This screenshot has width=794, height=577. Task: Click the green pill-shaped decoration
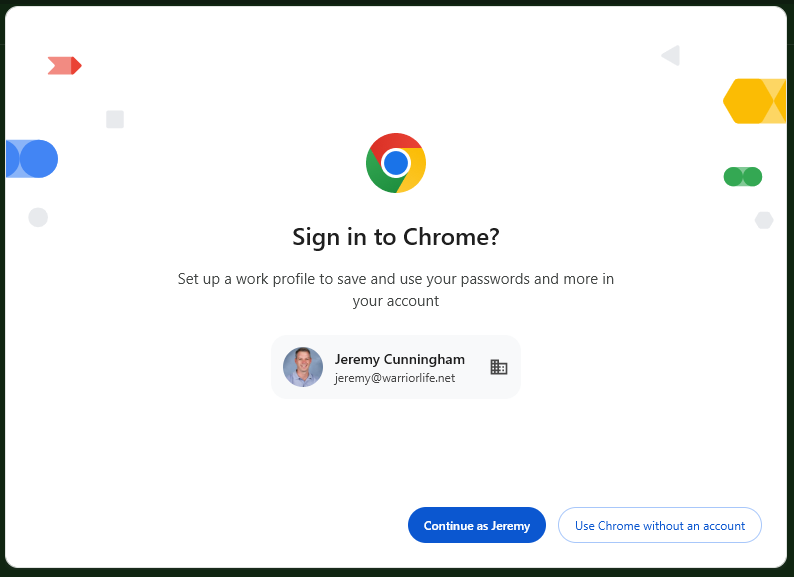coord(743,177)
